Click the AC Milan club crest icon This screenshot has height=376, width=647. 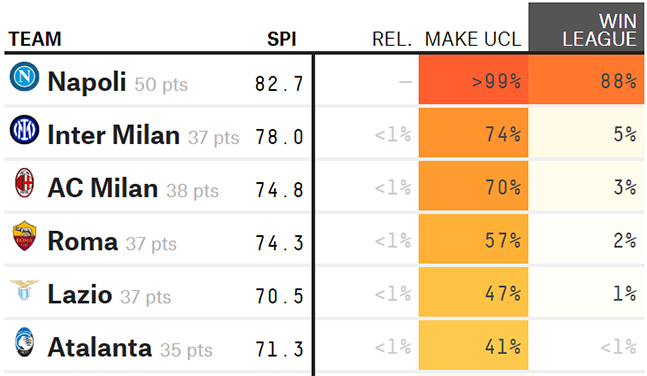tap(24, 182)
